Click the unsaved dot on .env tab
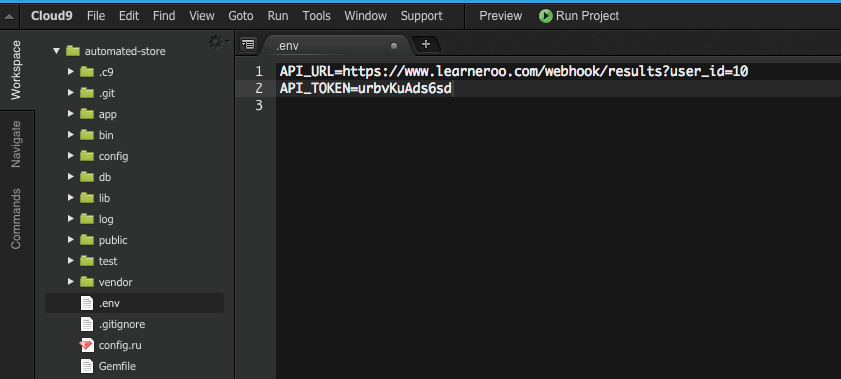This screenshot has width=841, height=379. [394, 46]
